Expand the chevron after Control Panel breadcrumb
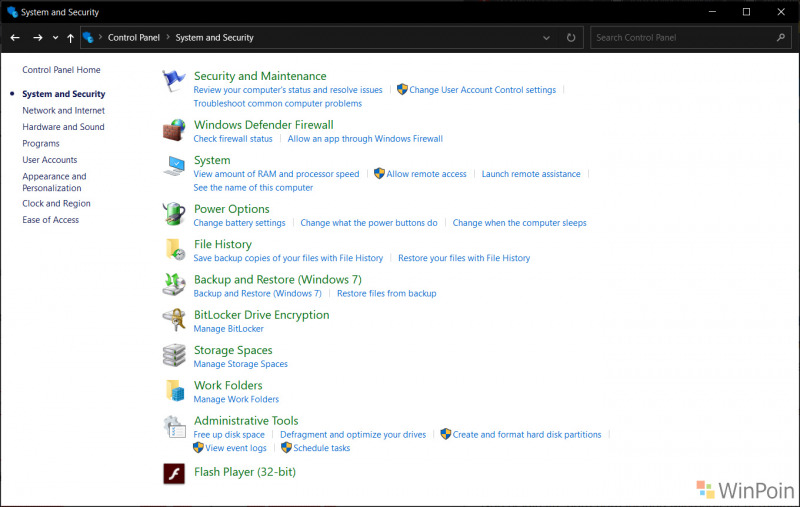800x507 pixels. [168, 37]
